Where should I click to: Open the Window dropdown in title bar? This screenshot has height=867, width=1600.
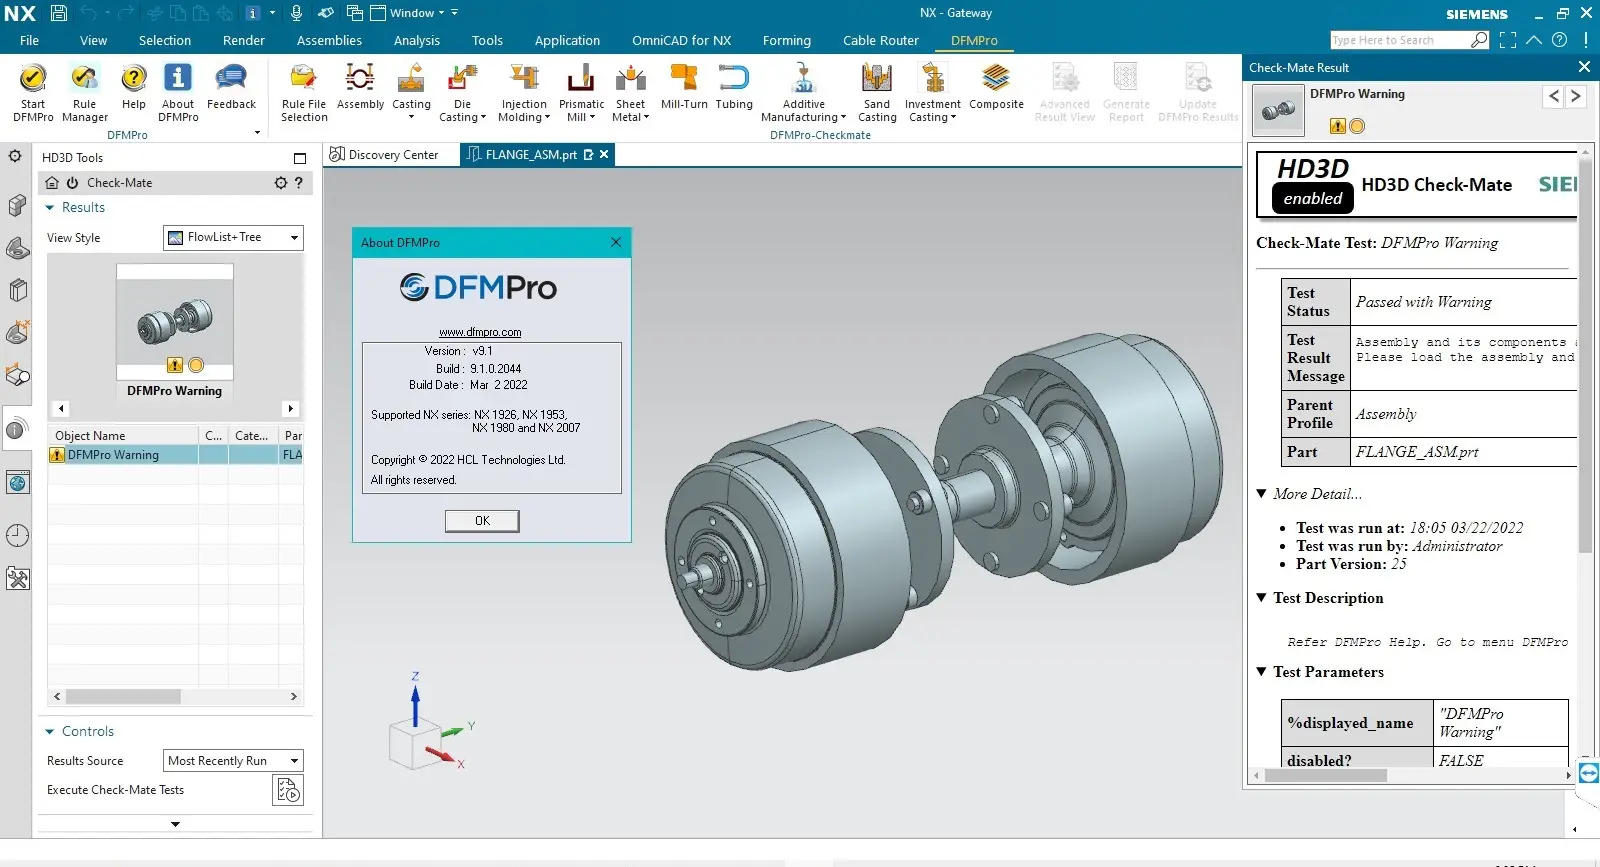pos(410,13)
